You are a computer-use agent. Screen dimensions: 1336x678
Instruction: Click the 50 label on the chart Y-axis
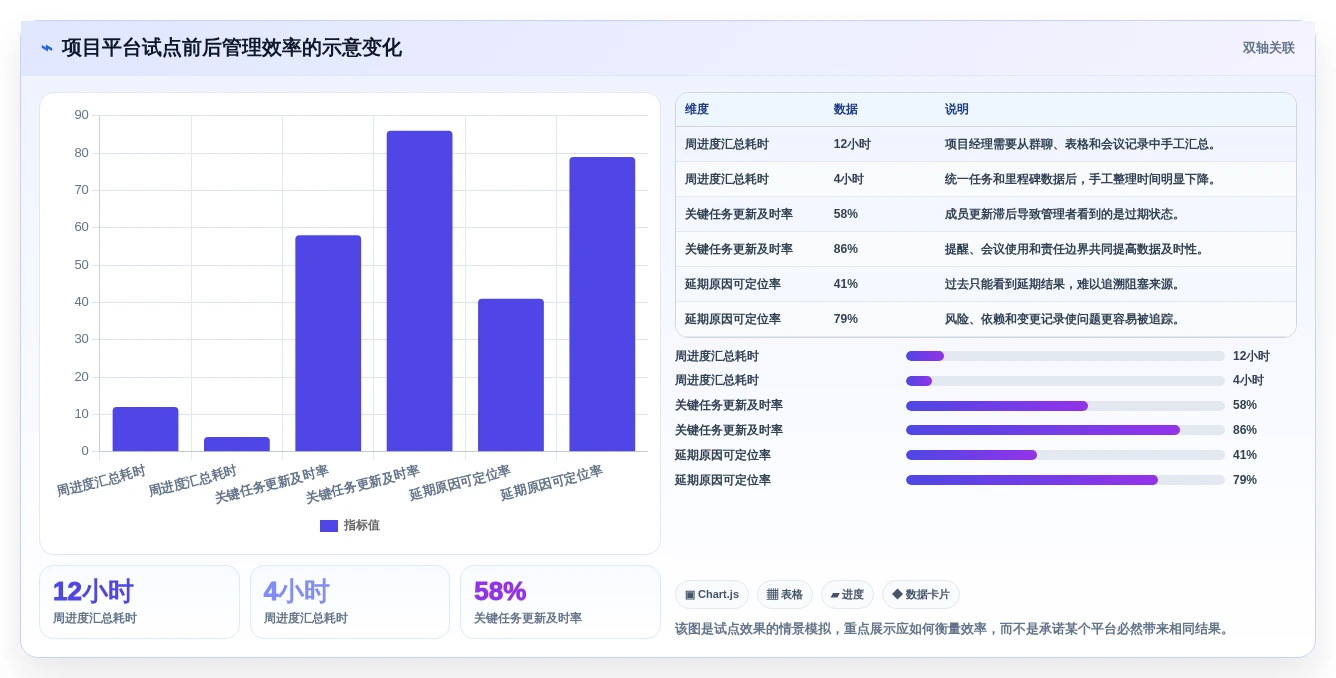[81, 265]
